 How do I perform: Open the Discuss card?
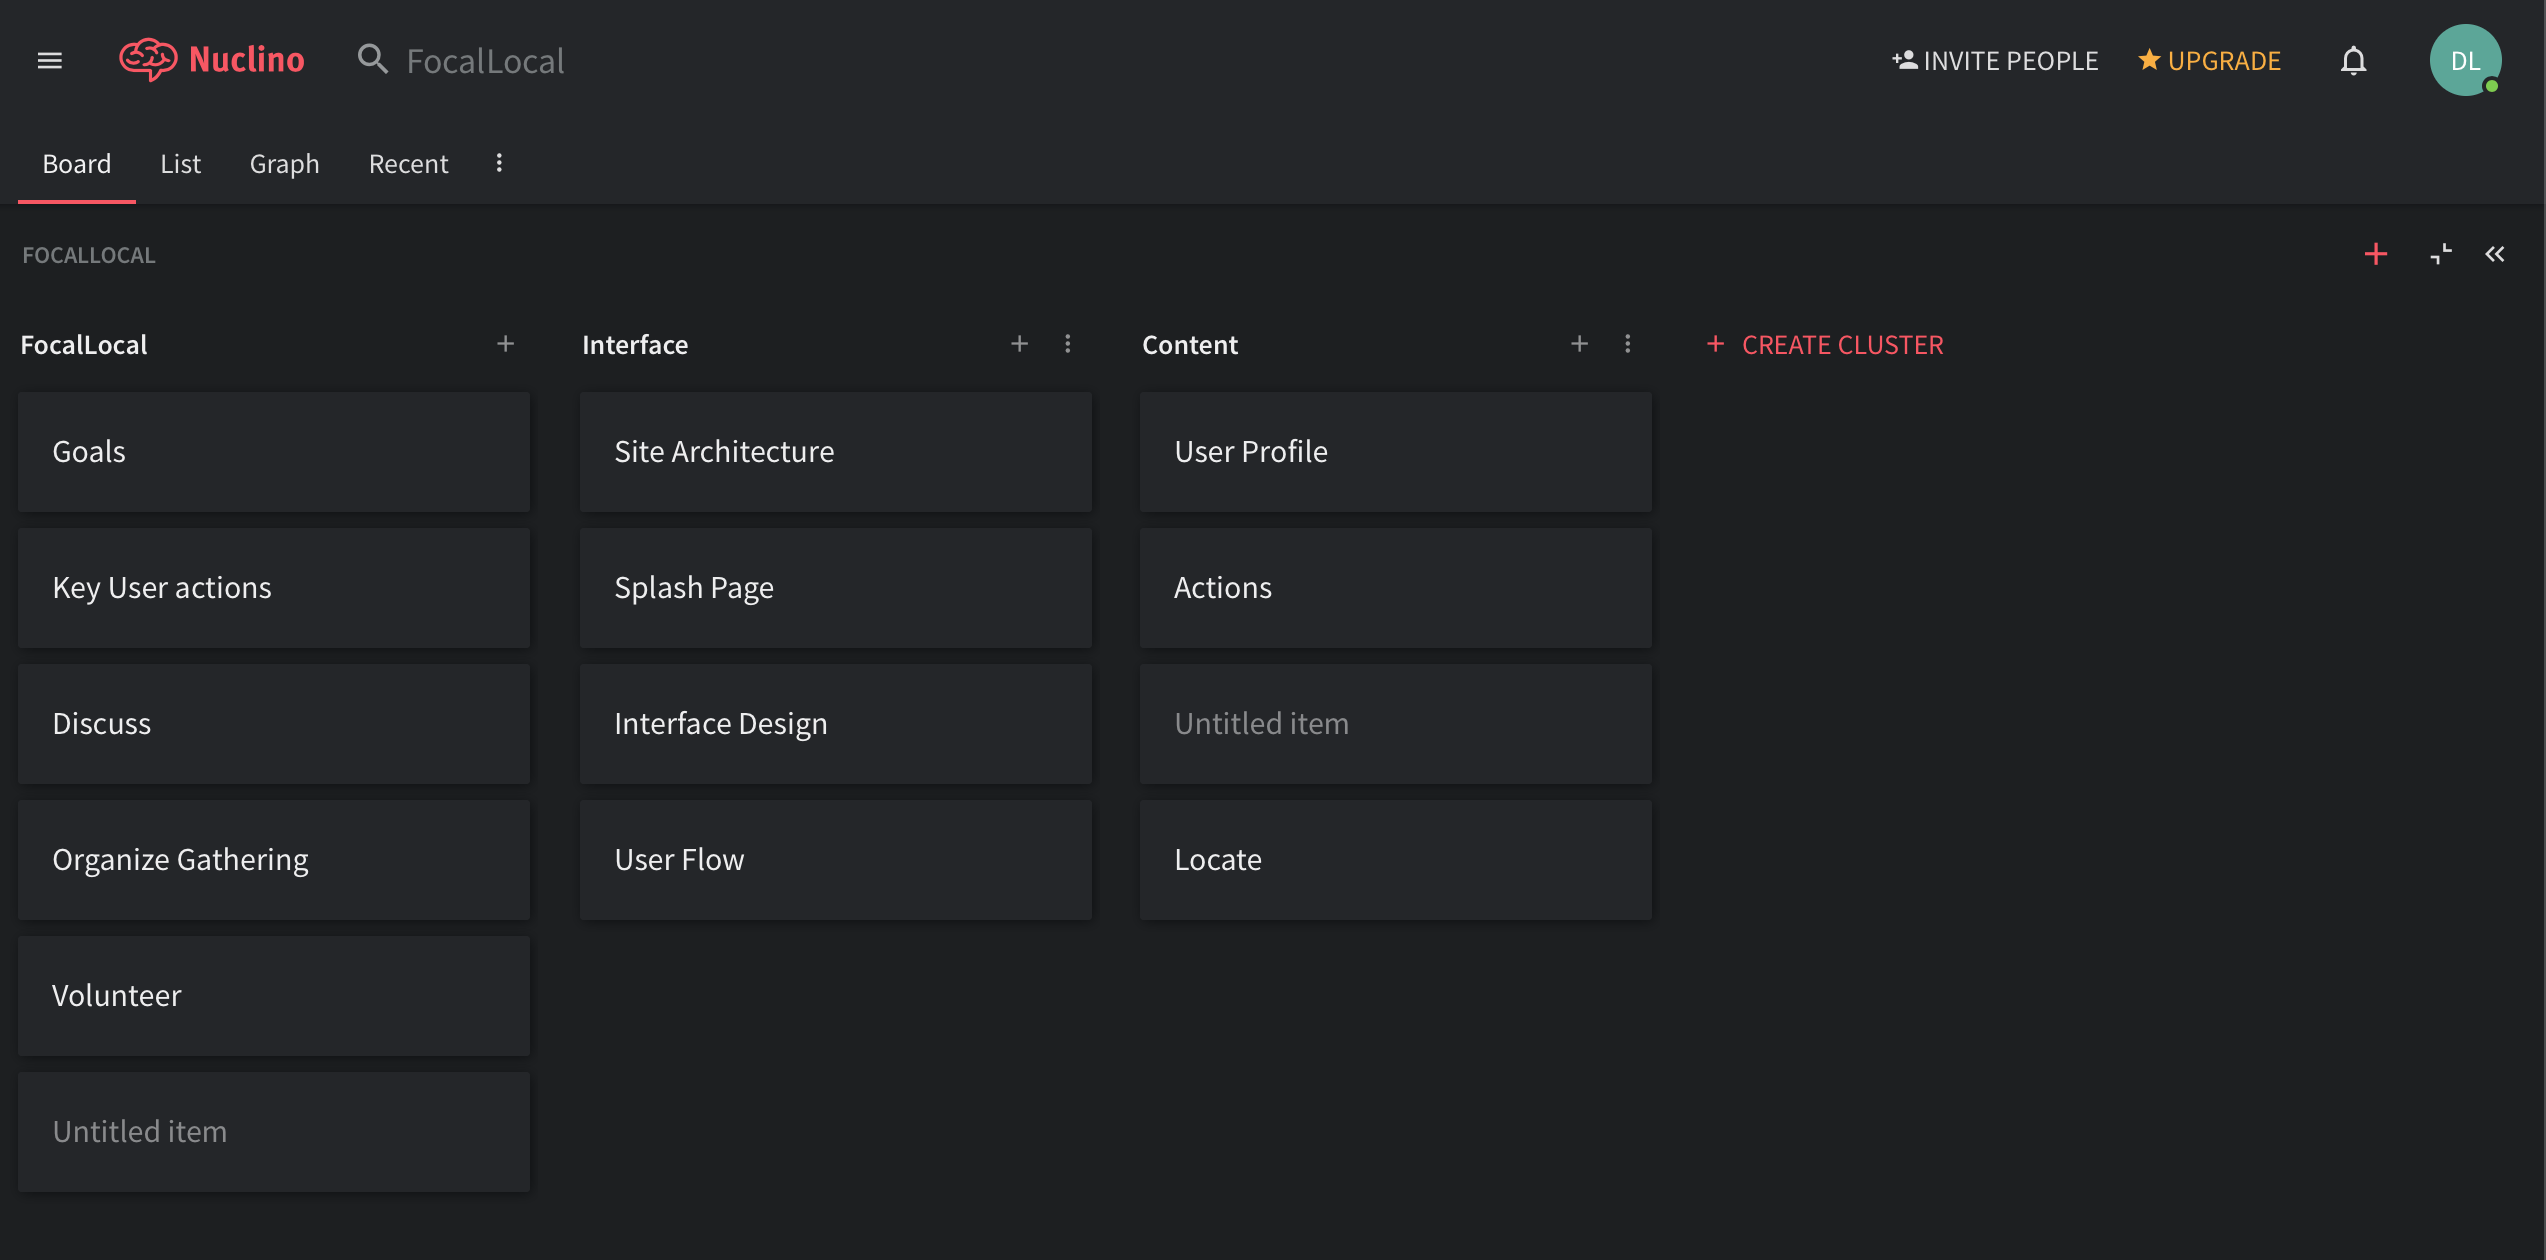coord(274,724)
